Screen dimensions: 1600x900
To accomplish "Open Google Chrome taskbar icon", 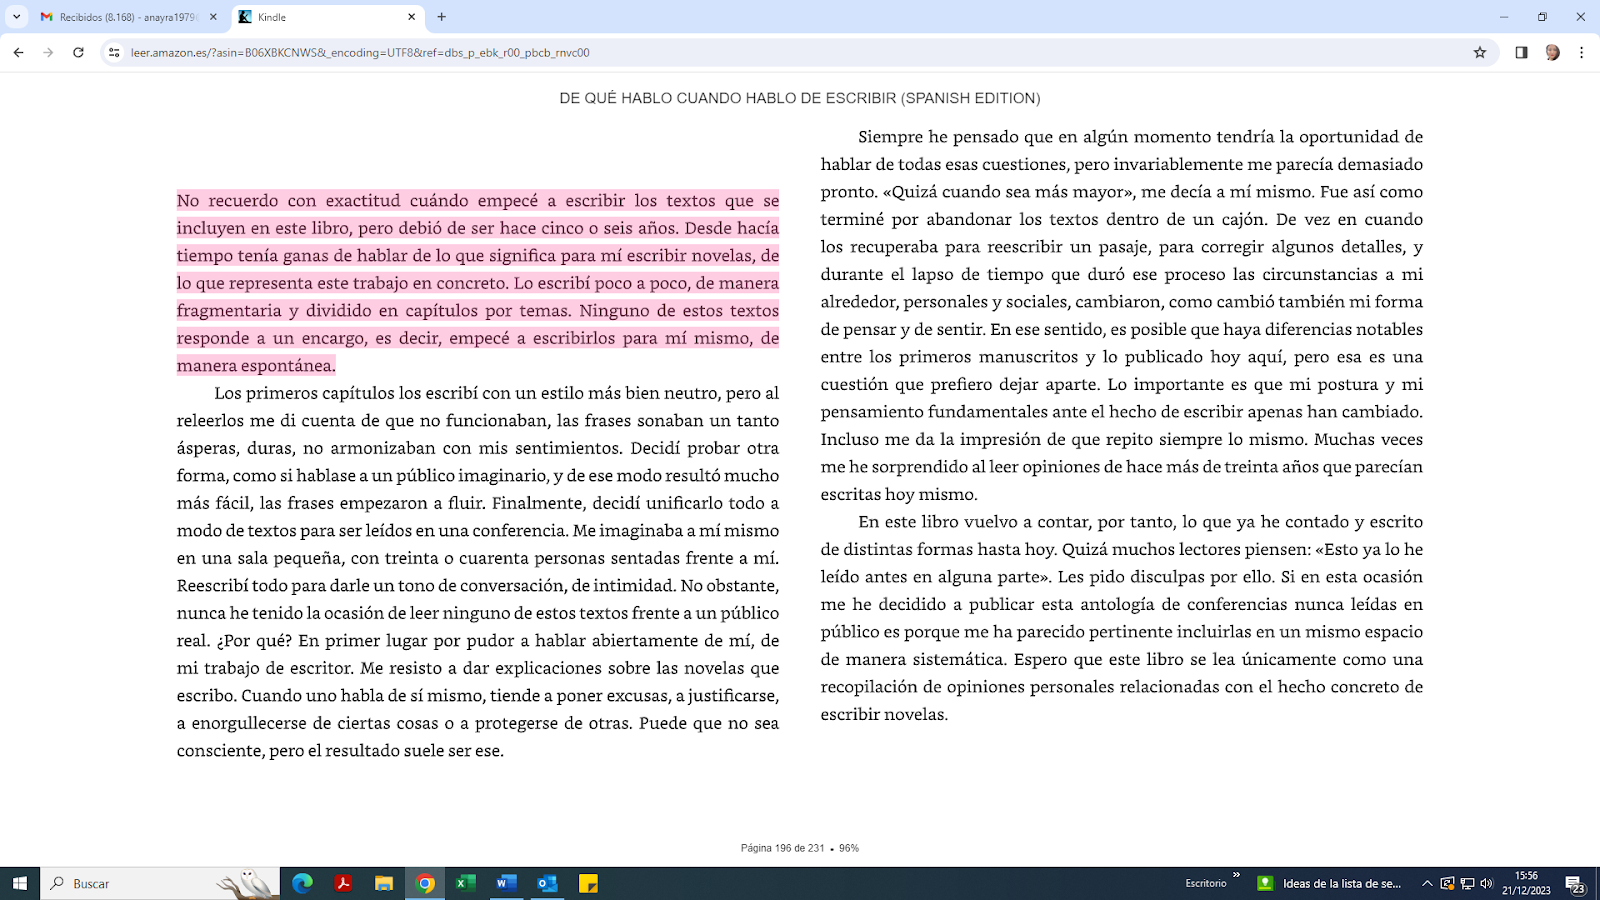I will [425, 883].
